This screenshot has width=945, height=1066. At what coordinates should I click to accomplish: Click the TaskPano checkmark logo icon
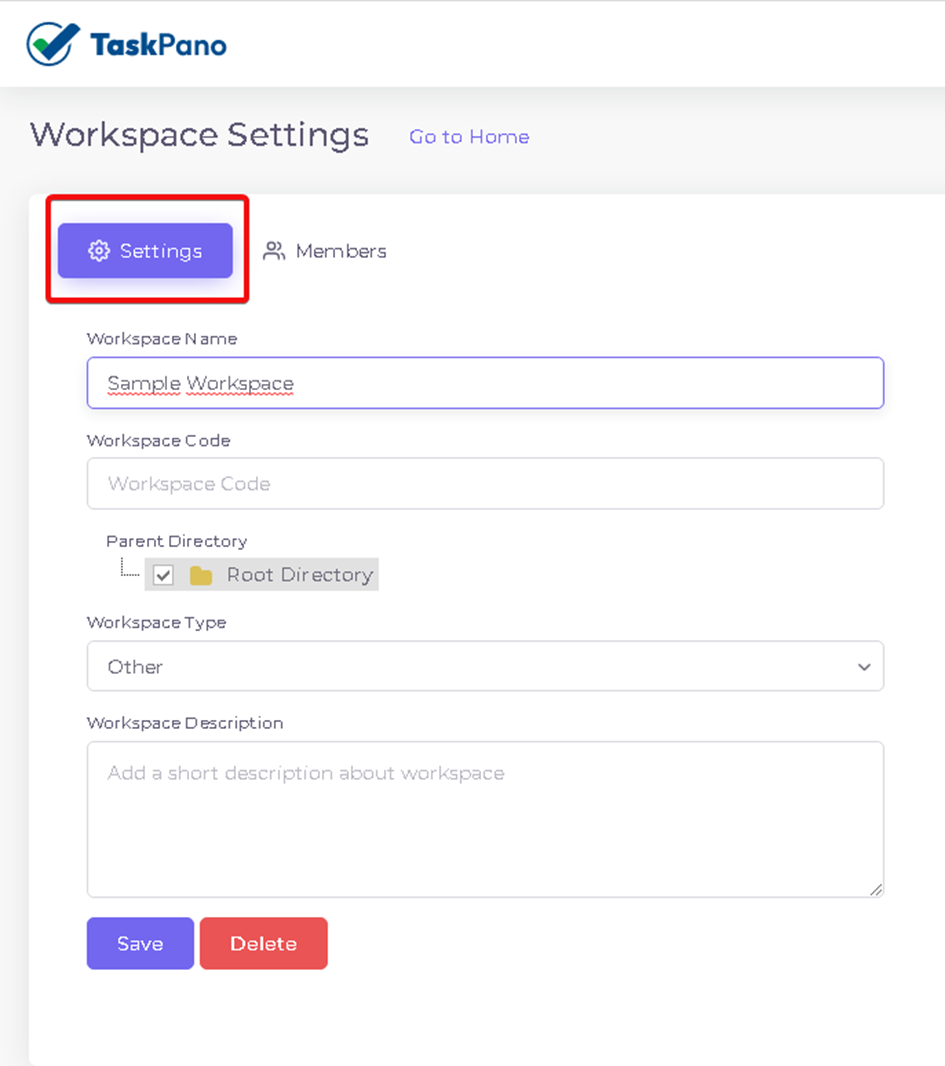[x=53, y=44]
